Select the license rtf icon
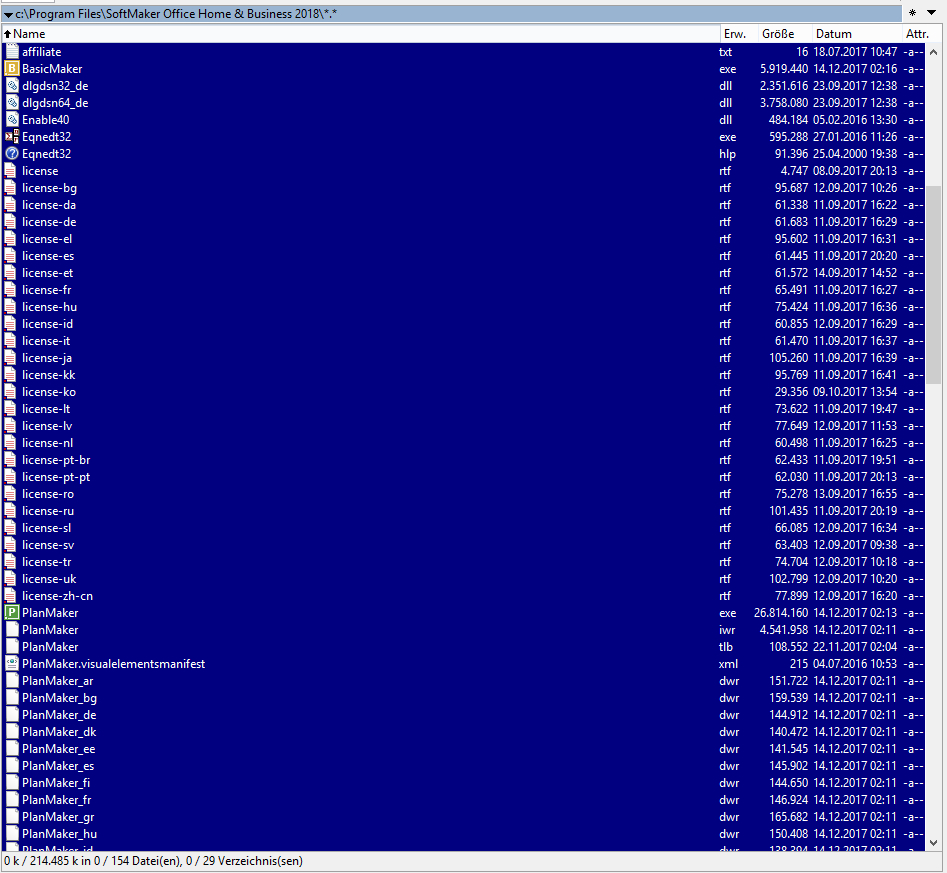This screenshot has width=947, height=873. (x=11, y=171)
